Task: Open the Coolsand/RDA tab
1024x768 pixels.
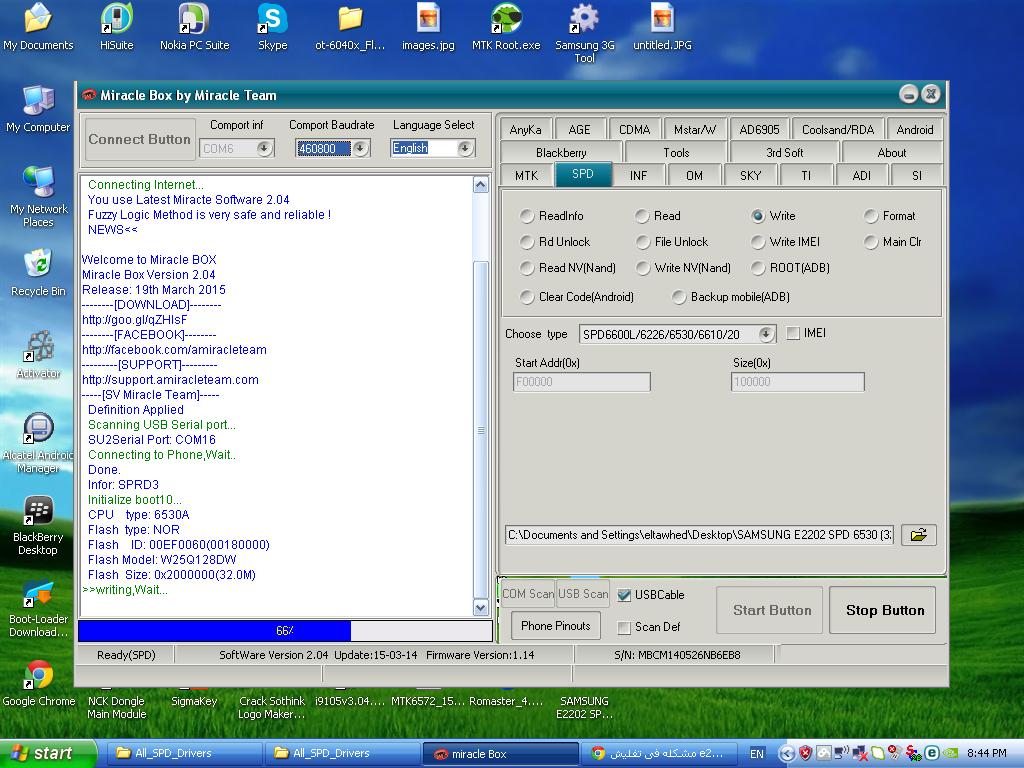Action: tap(838, 129)
